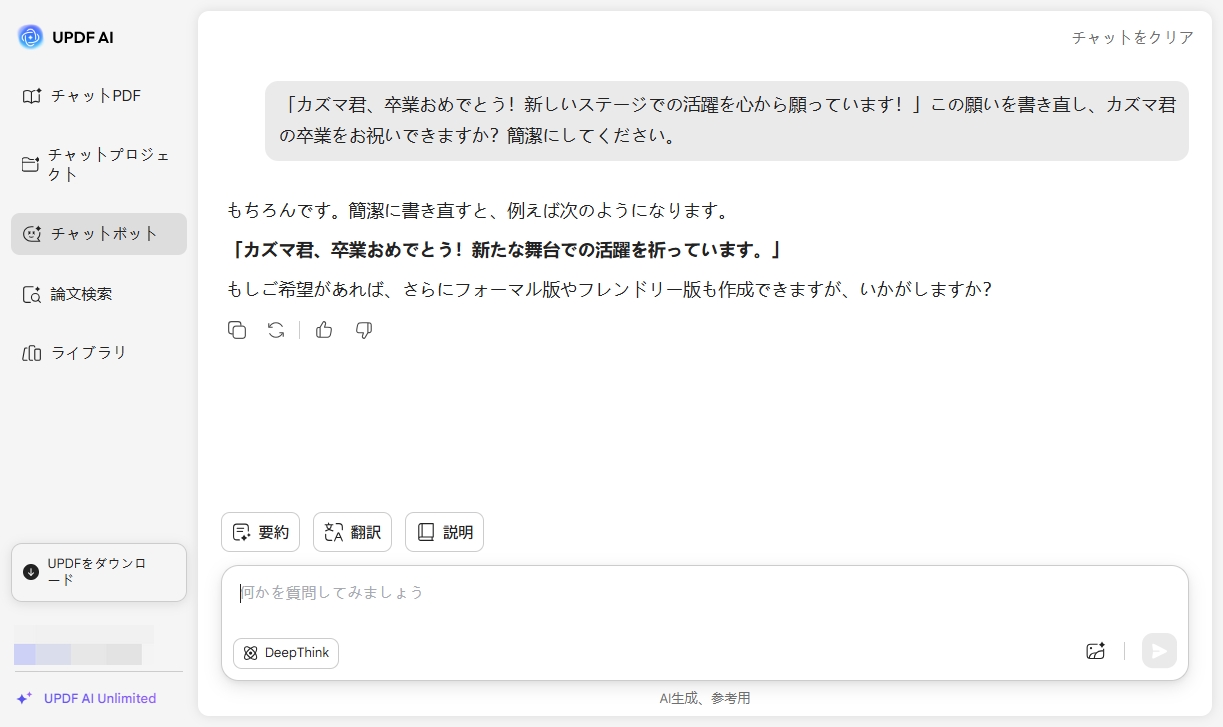Viewport: 1223px width, 727px height.
Task: Select チャットボット in the sidebar
Action: (98, 234)
